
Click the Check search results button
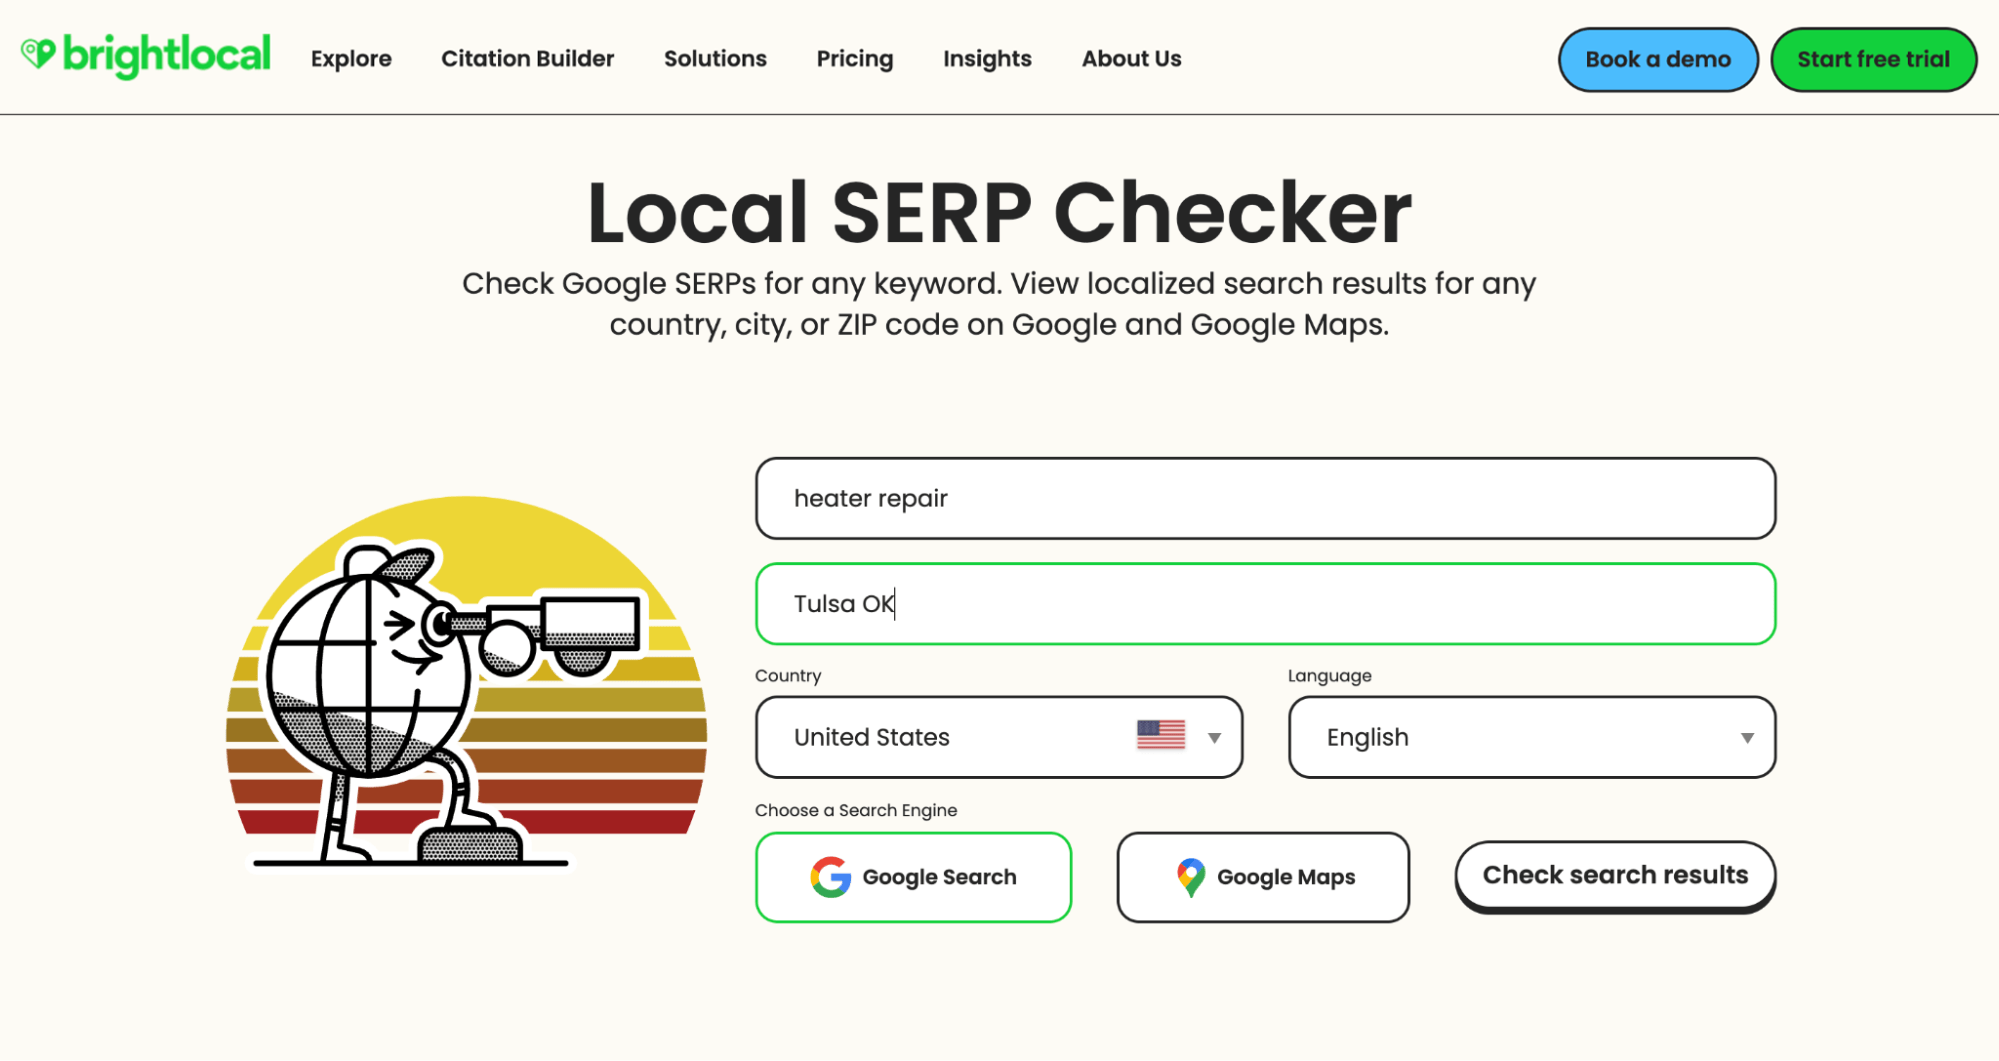(1614, 874)
